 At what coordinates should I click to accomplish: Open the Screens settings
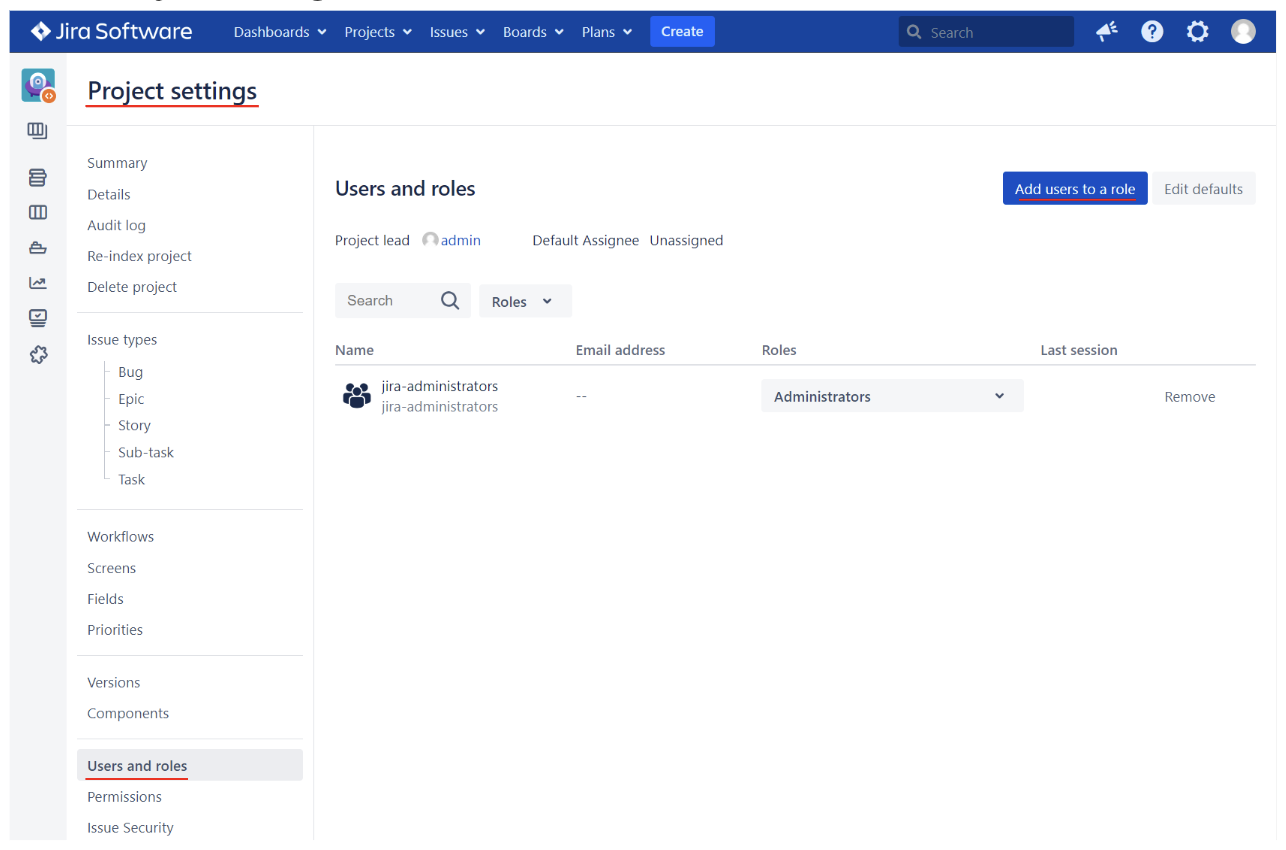coord(111,568)
